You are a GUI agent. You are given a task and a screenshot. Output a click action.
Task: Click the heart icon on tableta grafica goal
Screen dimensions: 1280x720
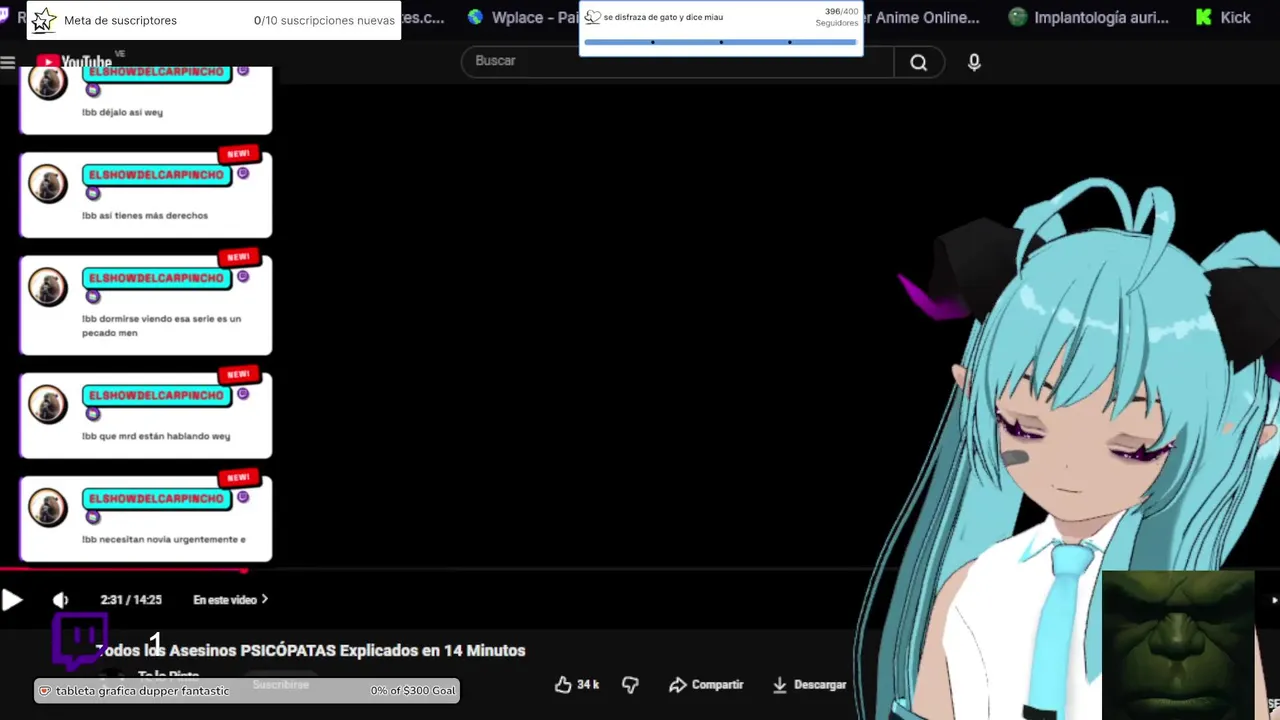(45, 691)
